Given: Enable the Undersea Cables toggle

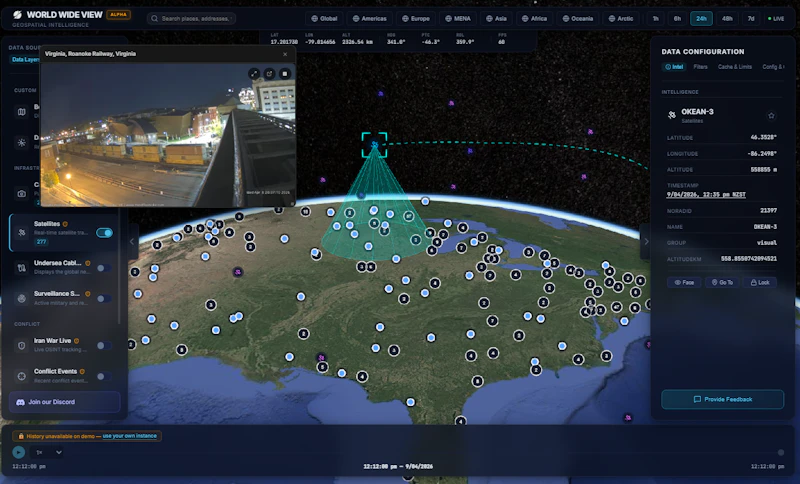Looking at the screenshot, I should pyautogui.click(x=104, y=268).
